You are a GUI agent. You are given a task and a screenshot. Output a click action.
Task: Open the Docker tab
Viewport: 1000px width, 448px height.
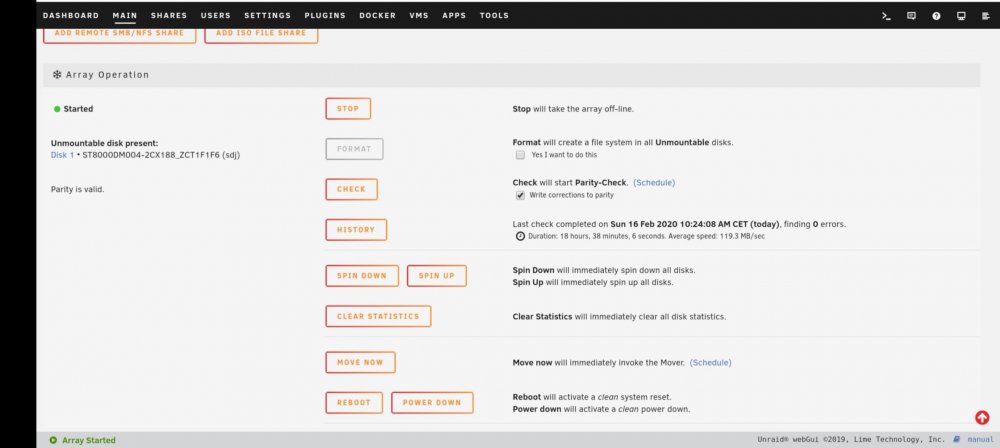pos(378,15)
